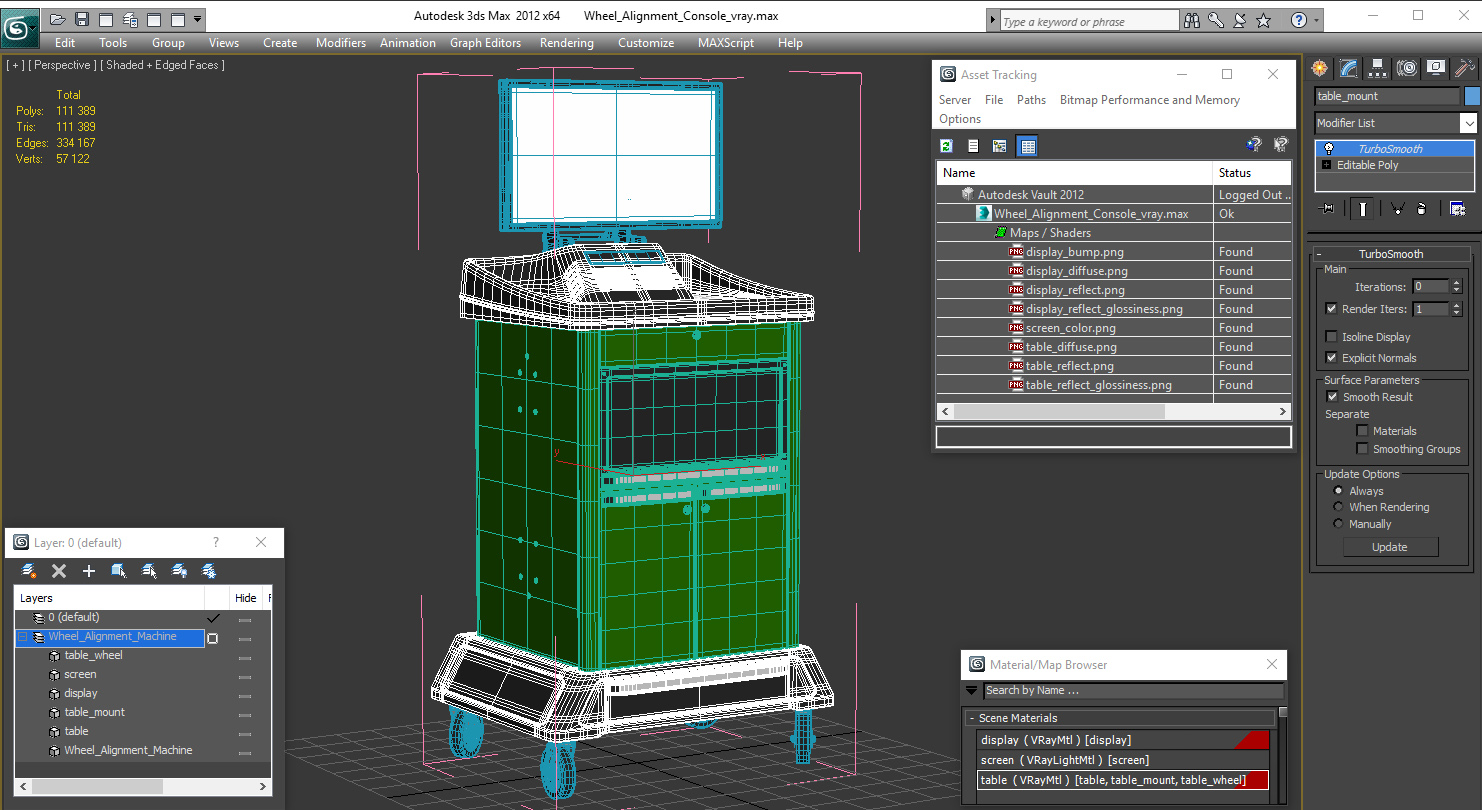Select the Always update option

click(x=1338, y=491)
